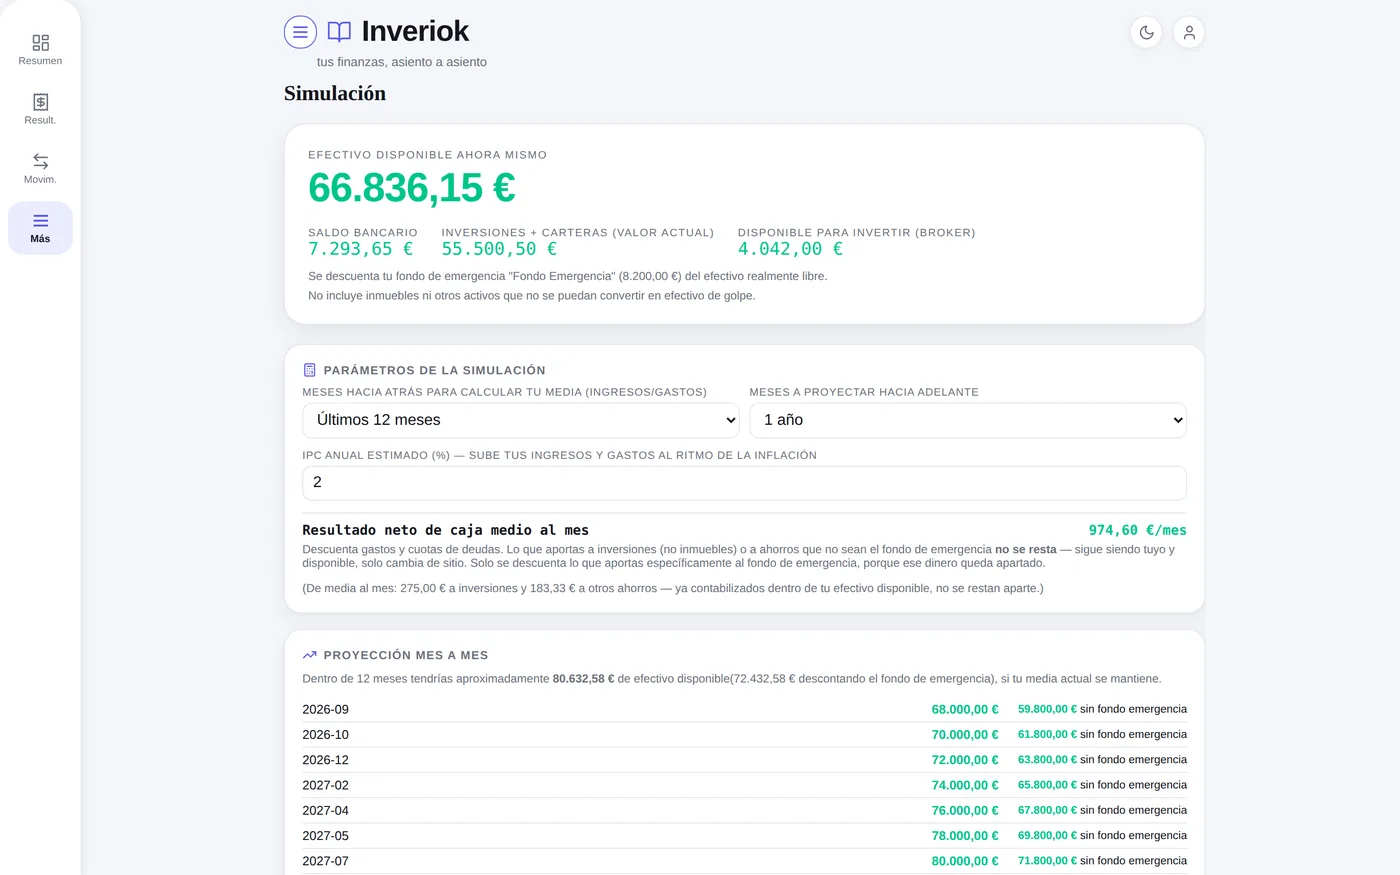The height and width of the screenshot is (875, 1400).
Task: Open Movim. section in sidebar
Action: click(x=40, y=169)
